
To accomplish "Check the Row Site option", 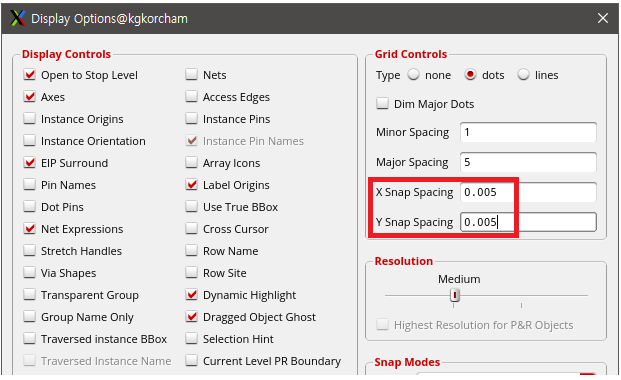I will (192, 273).
